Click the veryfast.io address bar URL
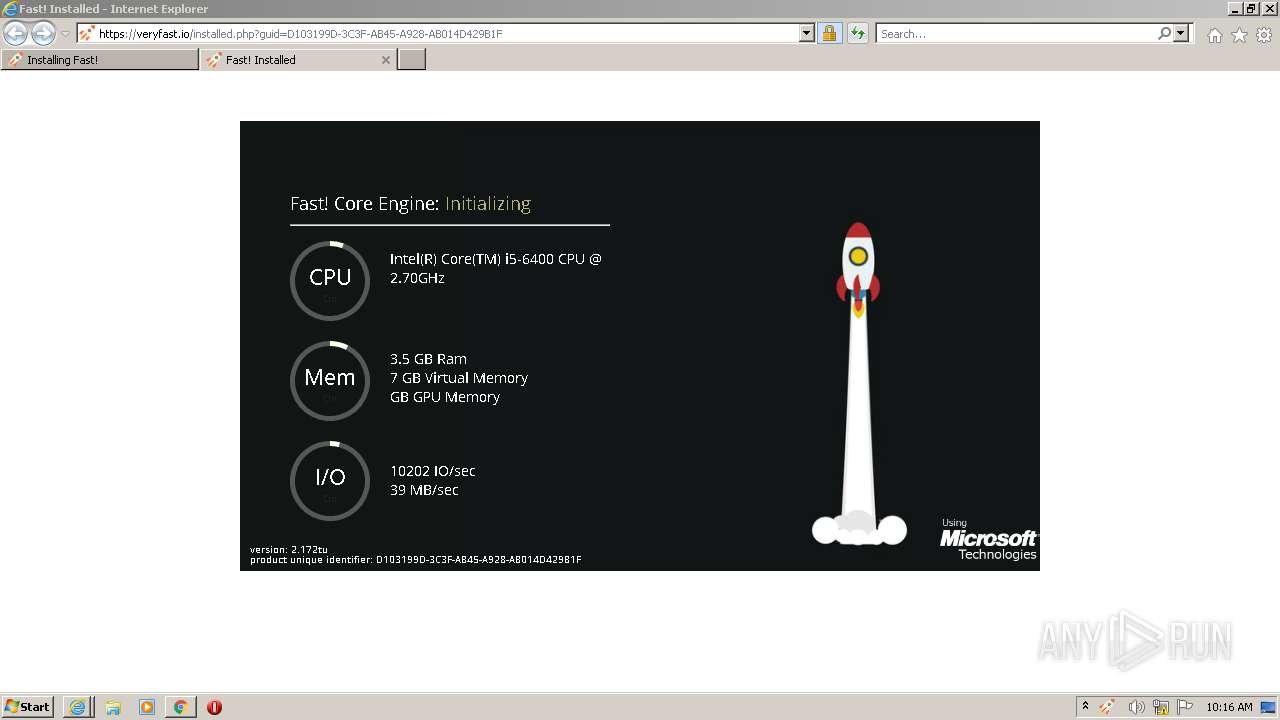 [300, 34]
